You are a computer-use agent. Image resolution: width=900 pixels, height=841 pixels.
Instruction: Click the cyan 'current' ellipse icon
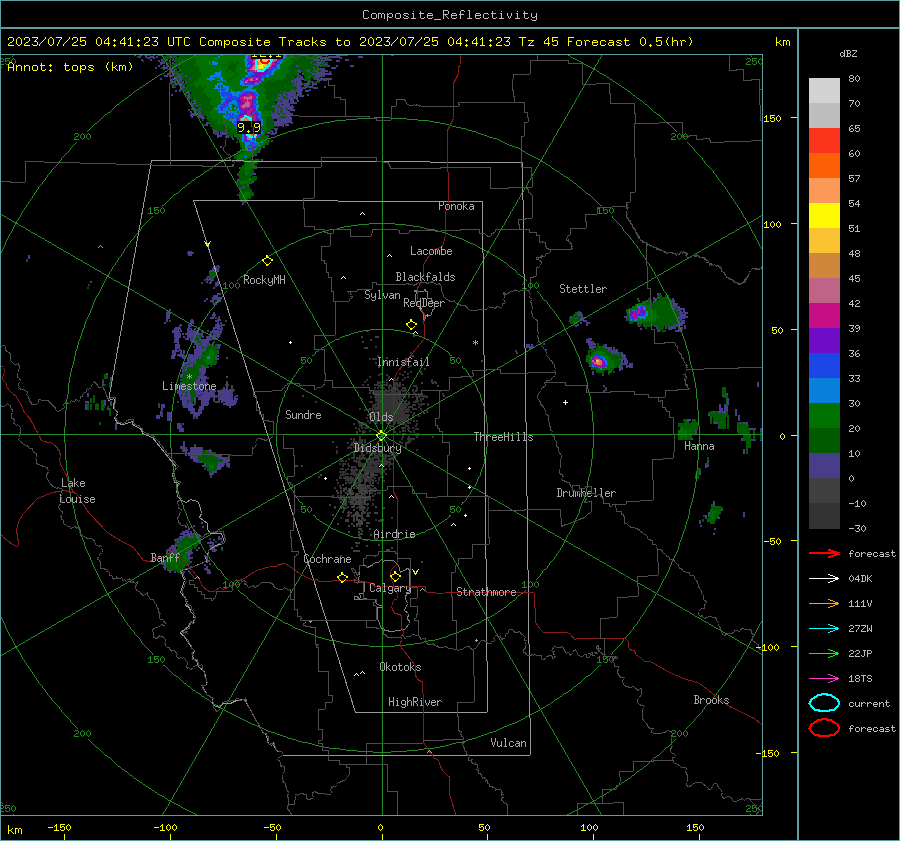(824, 703)
